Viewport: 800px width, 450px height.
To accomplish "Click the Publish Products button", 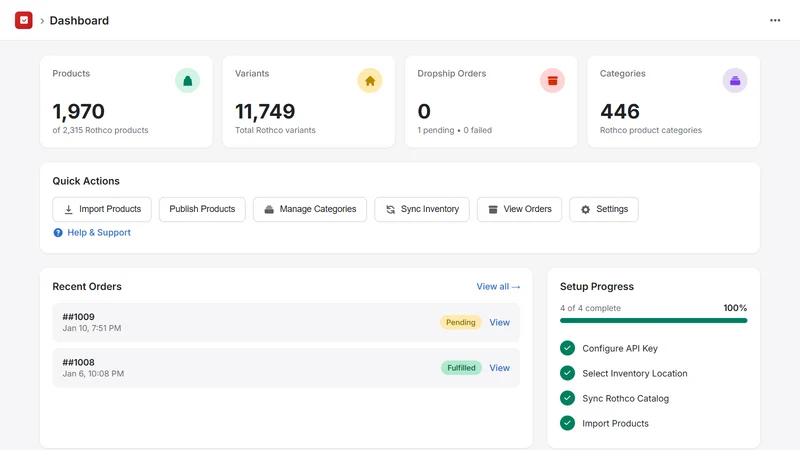I will pos(202,209).
